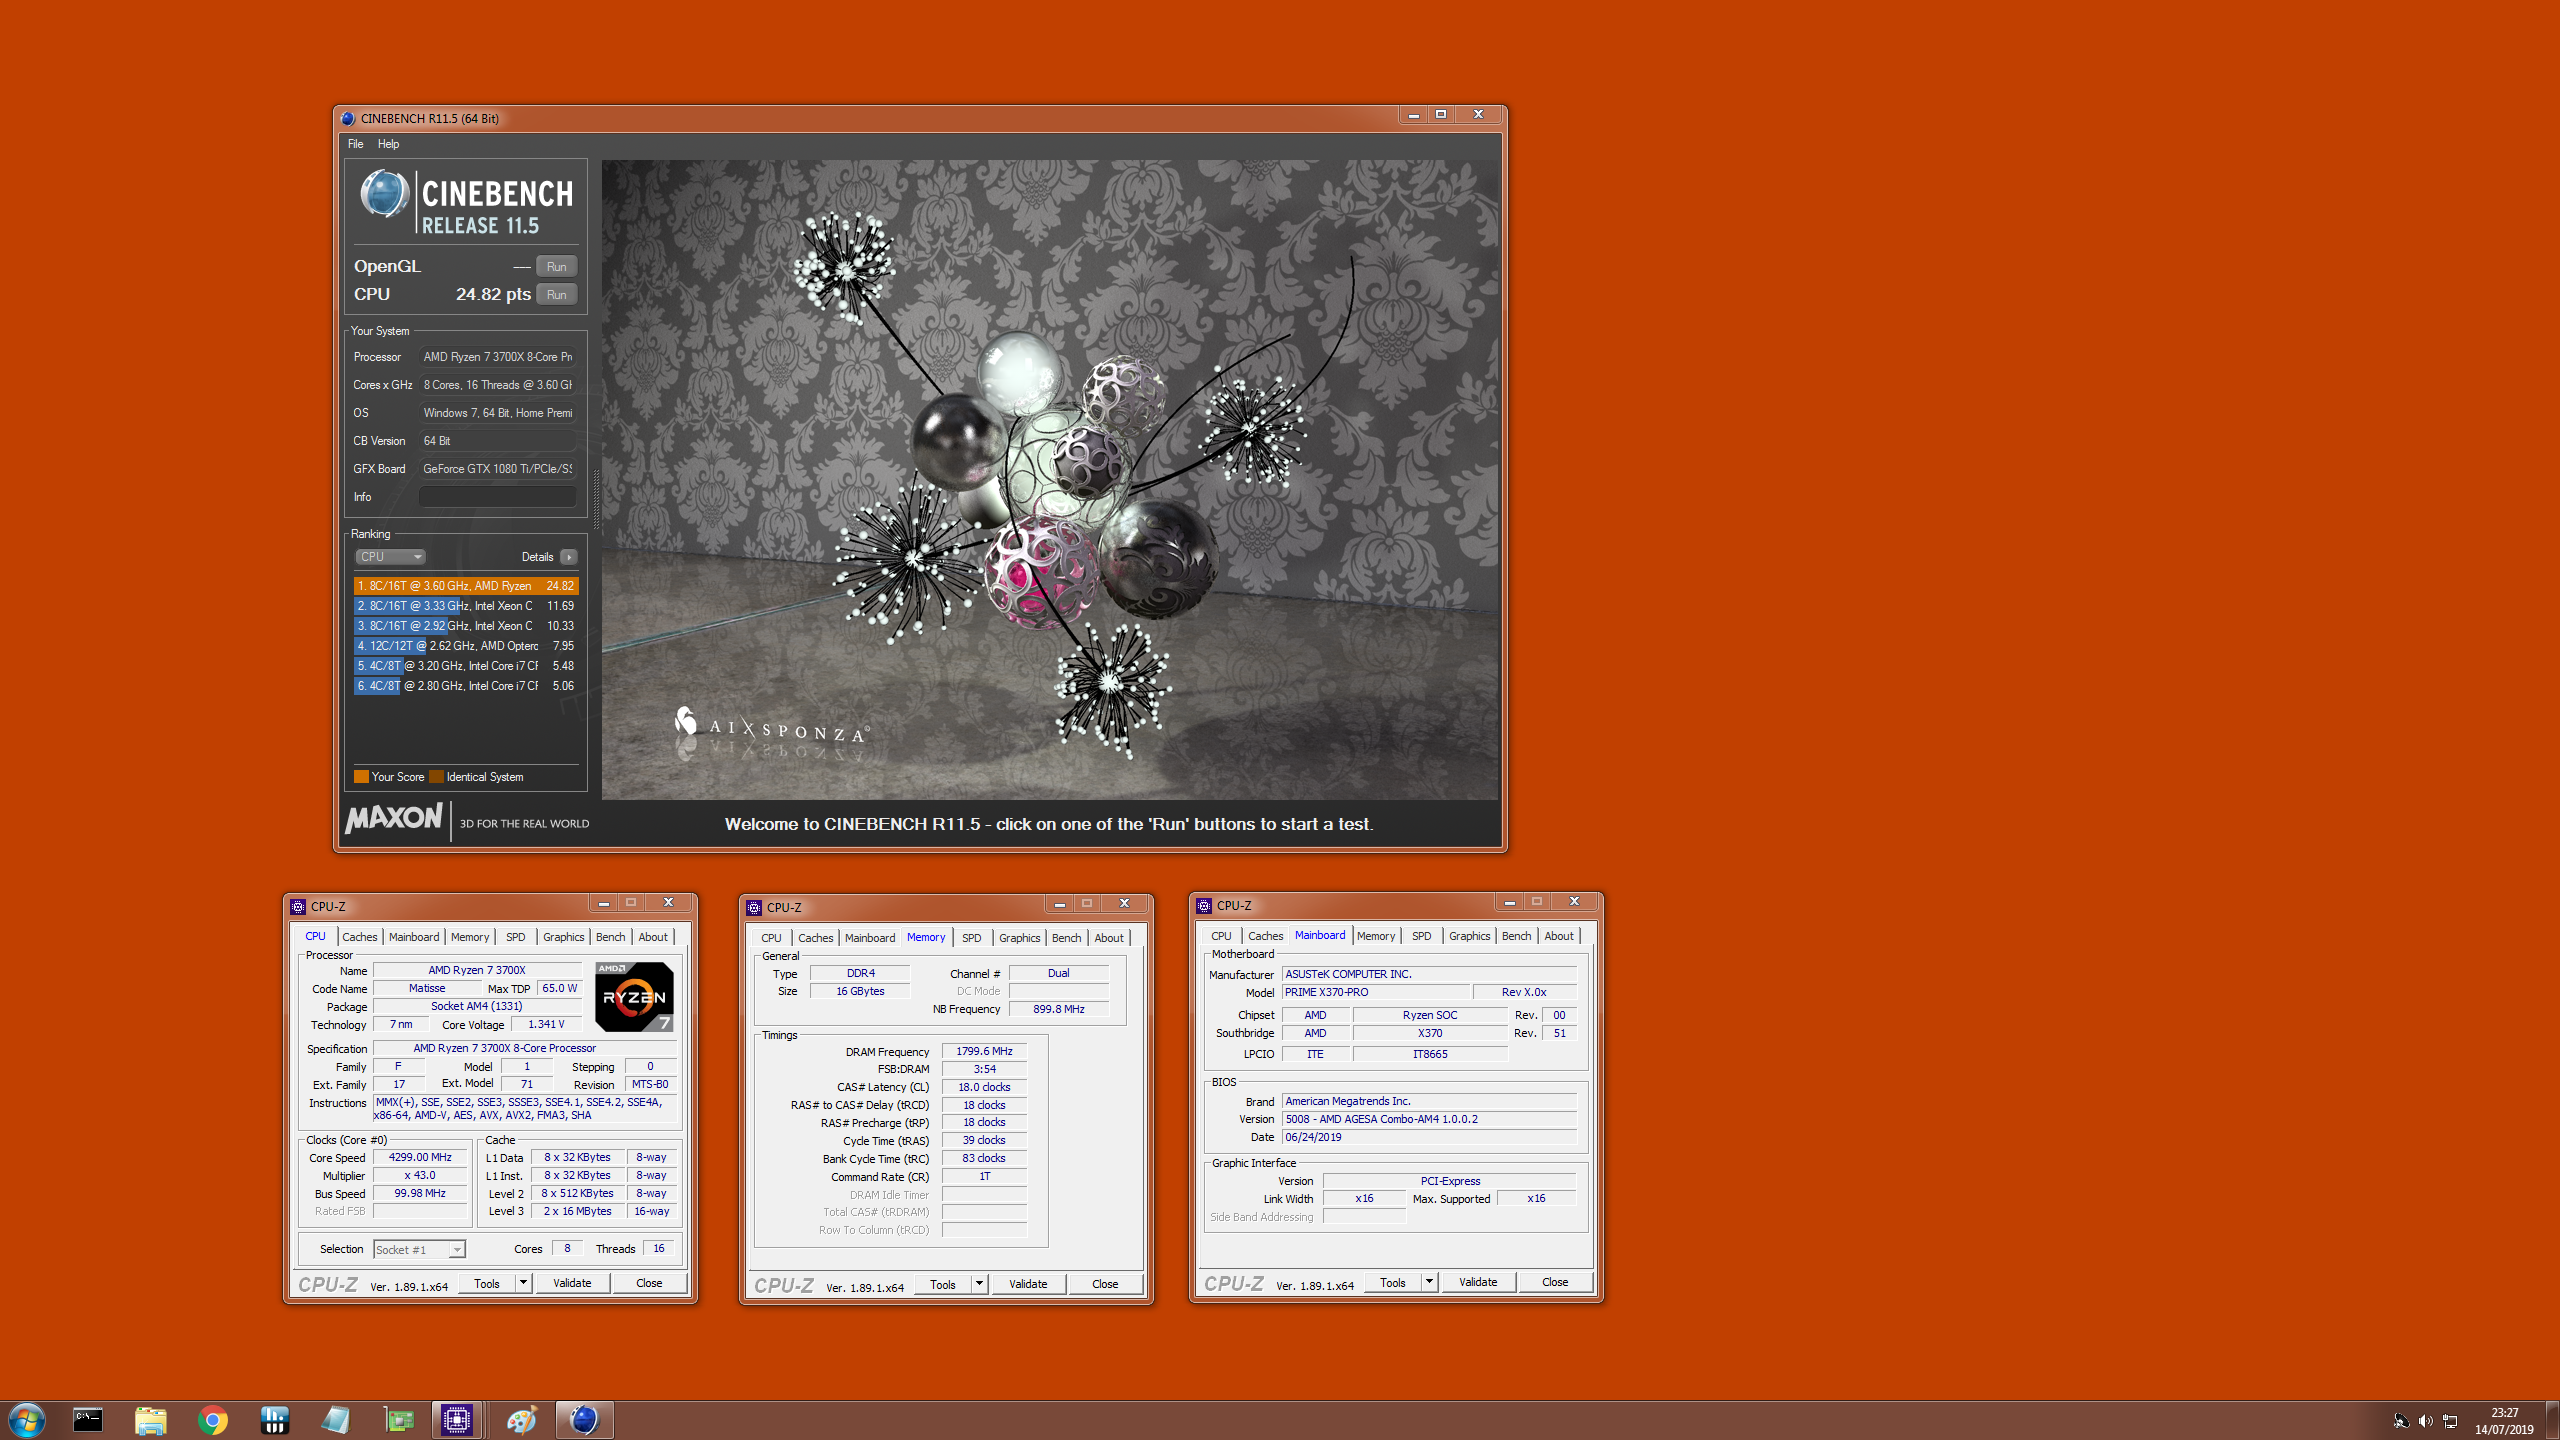Click the CPU-Z purple chip taskbar icon

pyautogui.click(x=457, y=1420)
